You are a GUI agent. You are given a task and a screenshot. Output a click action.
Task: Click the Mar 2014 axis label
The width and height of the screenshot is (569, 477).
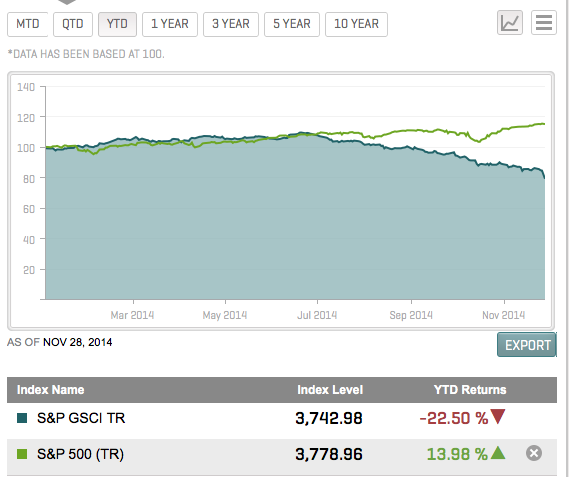pyautogui.click(x=132, y=315)
